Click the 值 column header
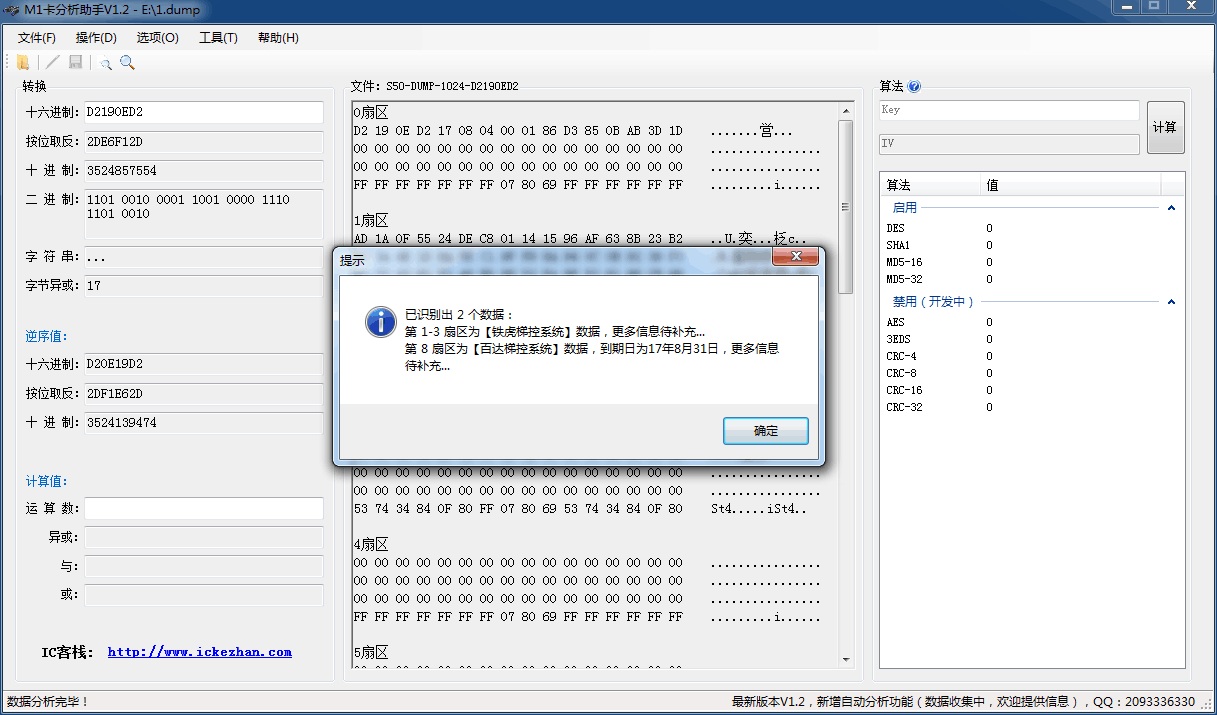 click(x=1071, y=185)
